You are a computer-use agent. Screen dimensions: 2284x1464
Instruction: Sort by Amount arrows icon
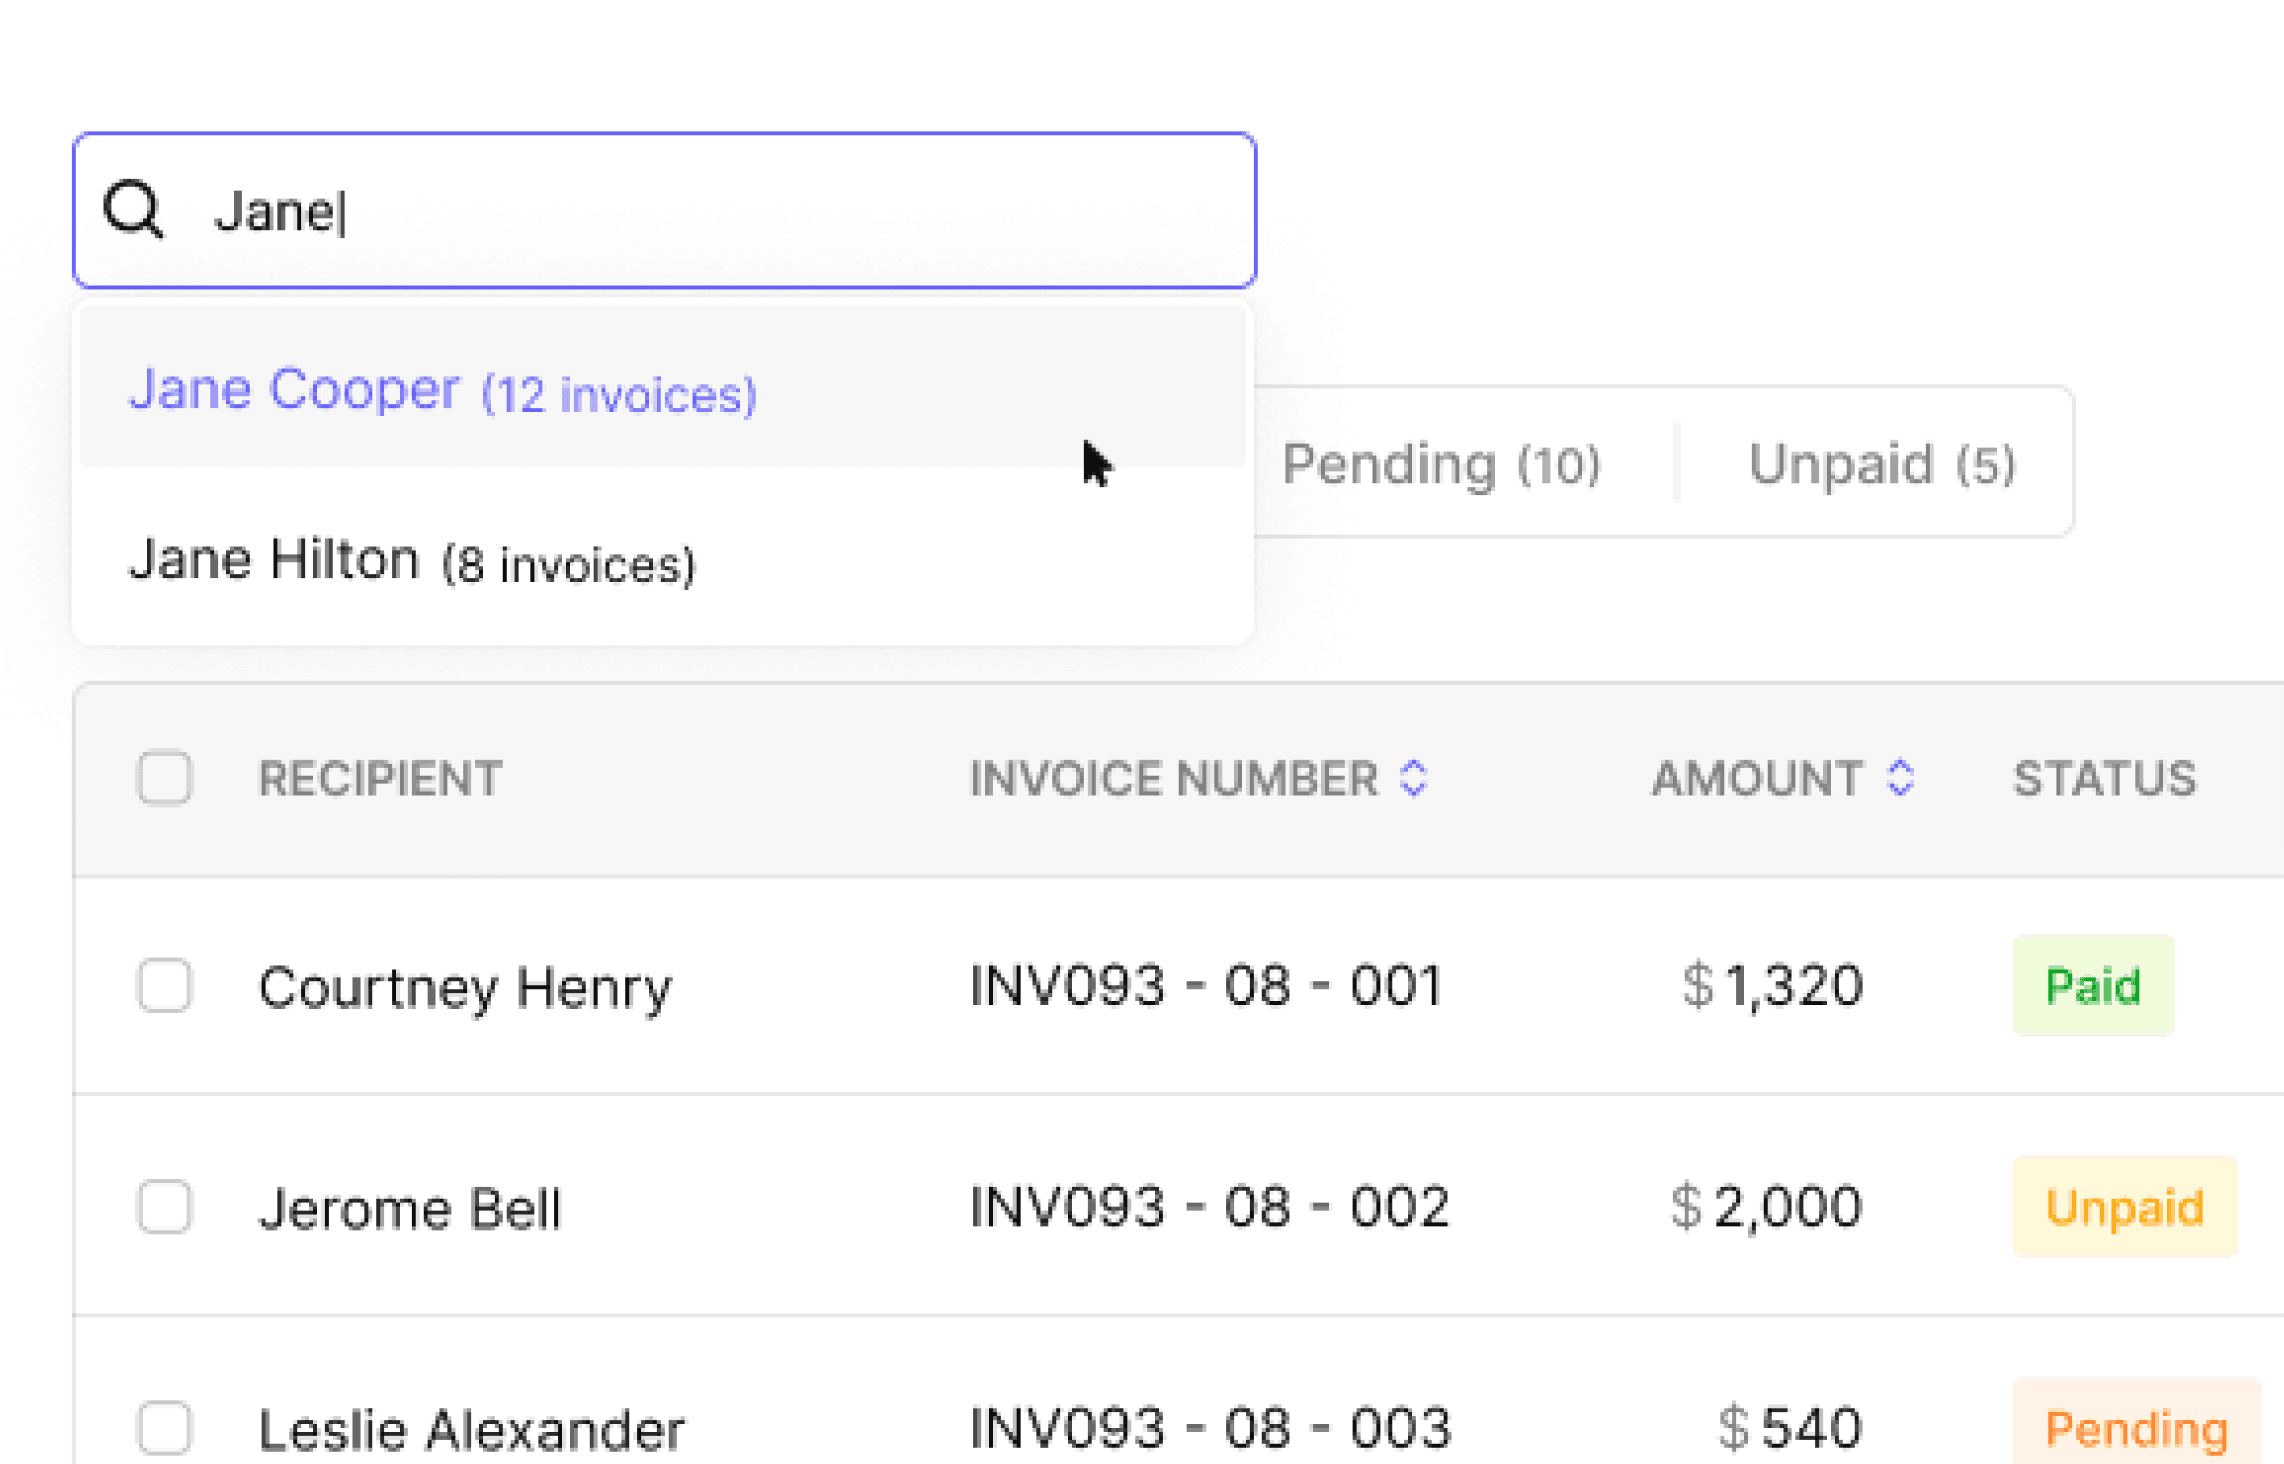tap(1900, 778)
